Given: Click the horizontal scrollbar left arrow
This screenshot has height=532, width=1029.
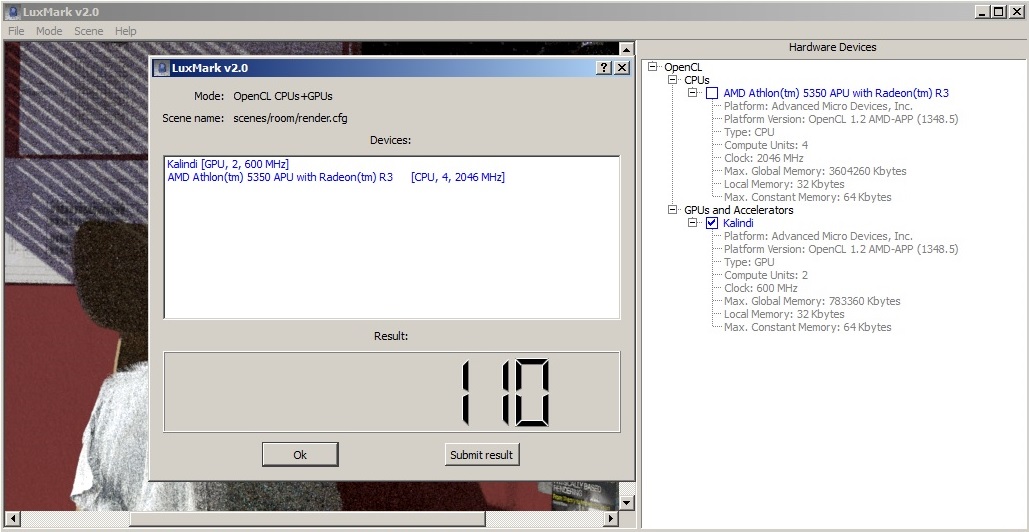Looking at the screenshot, I should [x=12, y=519].
